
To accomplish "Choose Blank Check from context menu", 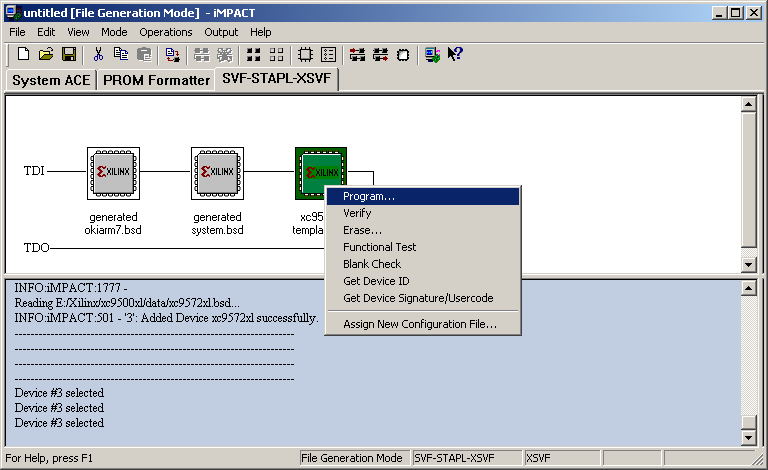I will tap(423, 264).
